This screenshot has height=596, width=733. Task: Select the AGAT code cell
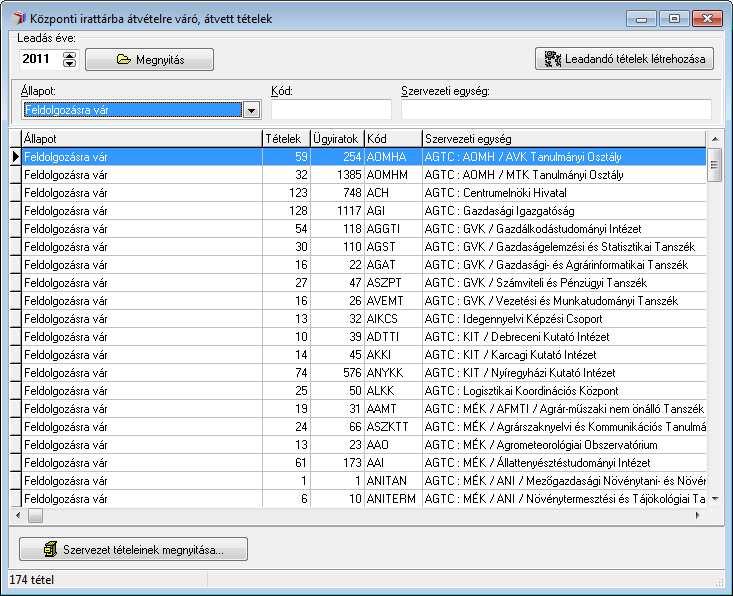coord(393,265)
